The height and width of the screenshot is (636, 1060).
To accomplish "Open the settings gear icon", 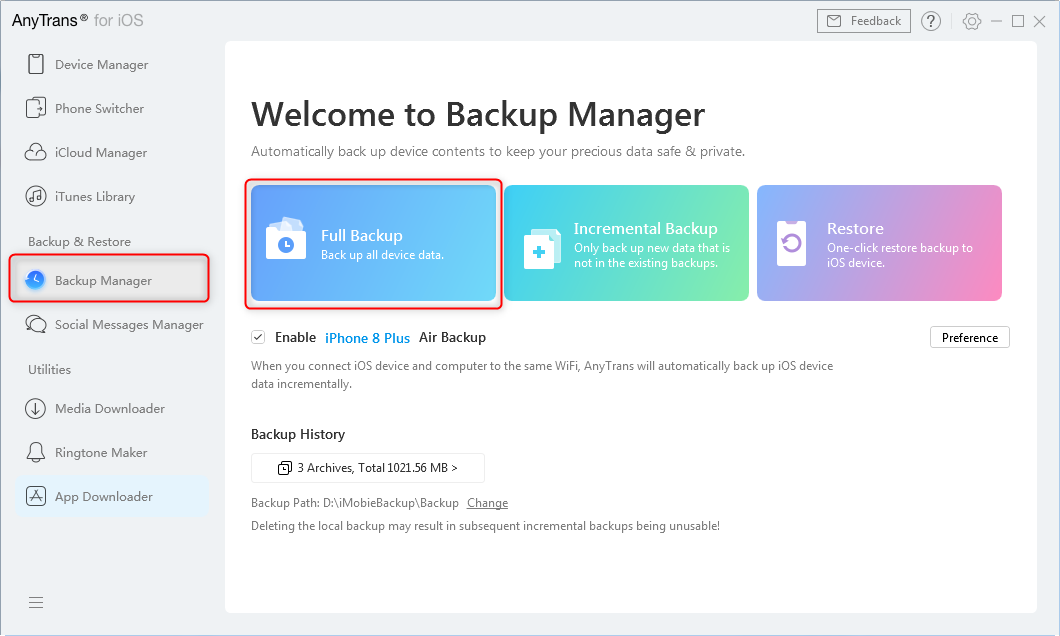I will [971, 21].
